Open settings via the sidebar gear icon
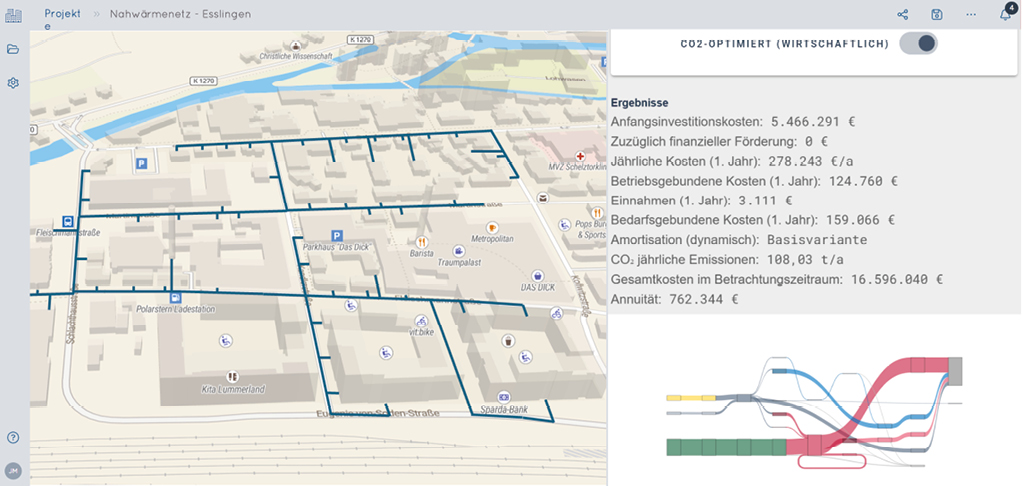The height and width of the screenshot is (486, 1022). tap(13, 83)
